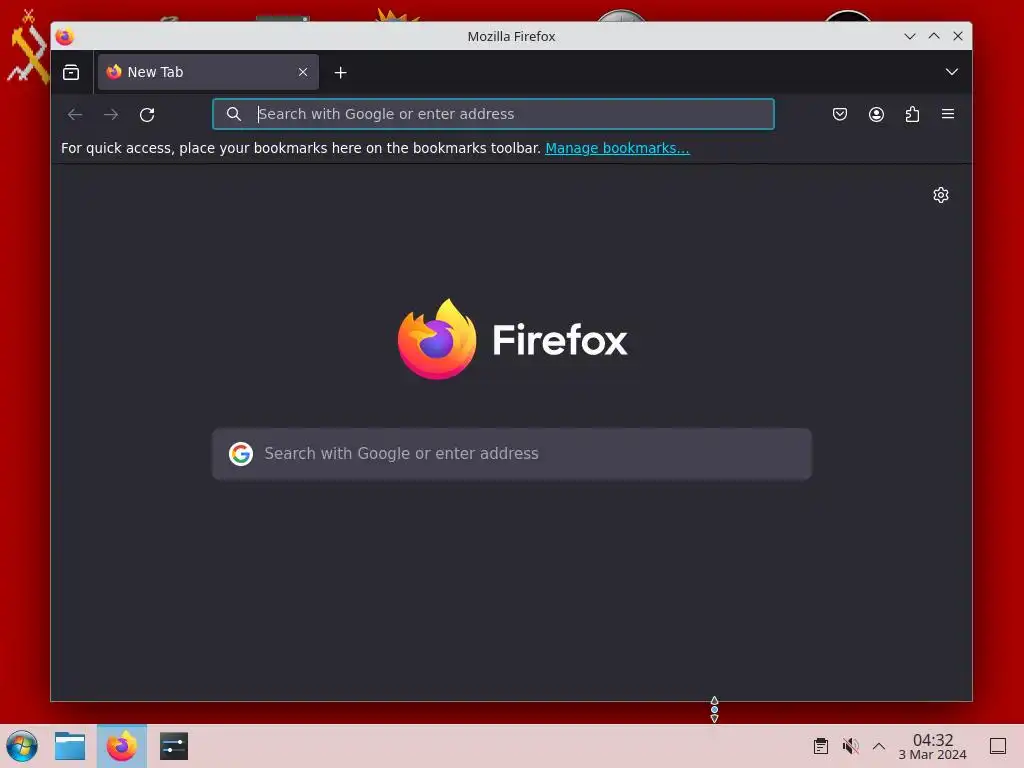This screenshot has height=768, width=1024.
Task: Open the Firefox window menu icon in titlebar
Action: coord(65,37)
